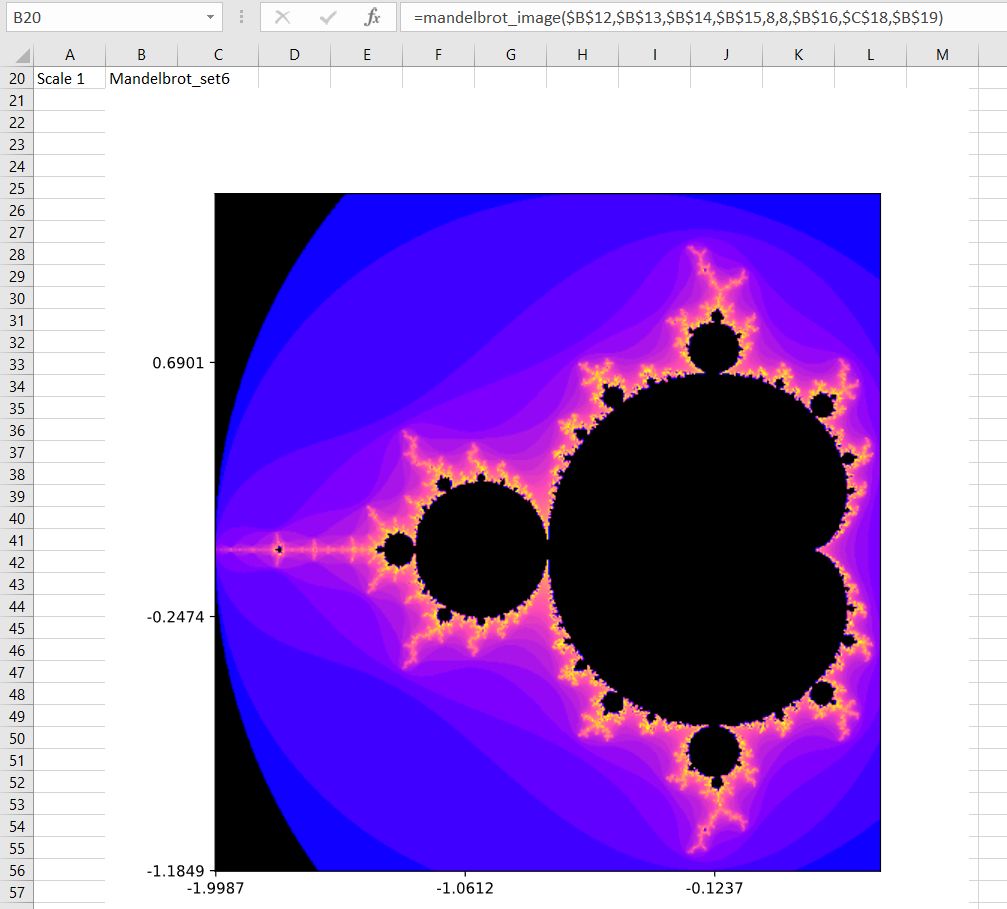The height and width of the screenshot is (909, 1007).
Task: Click the name box resize dots handle
Action: point(241,17)
